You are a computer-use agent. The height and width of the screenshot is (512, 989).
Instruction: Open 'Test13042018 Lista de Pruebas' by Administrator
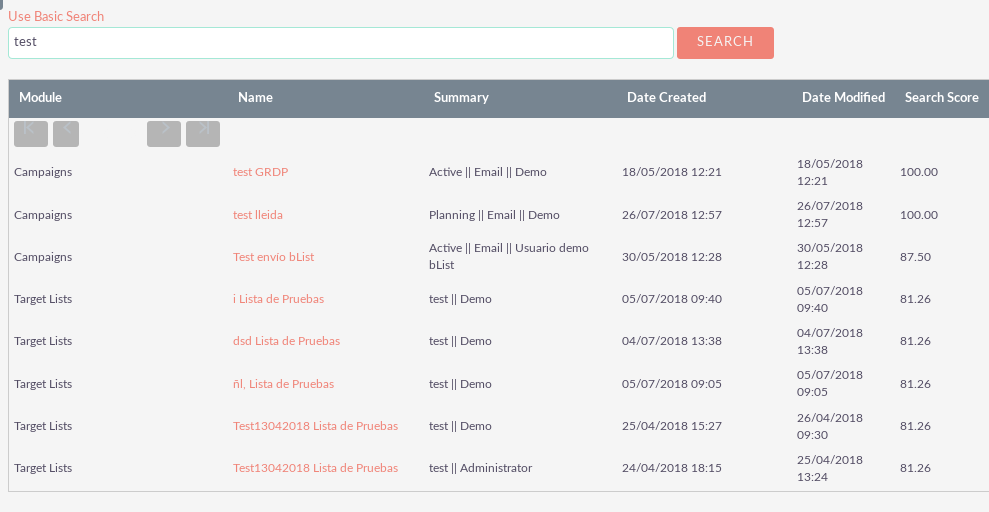(315, 468)
